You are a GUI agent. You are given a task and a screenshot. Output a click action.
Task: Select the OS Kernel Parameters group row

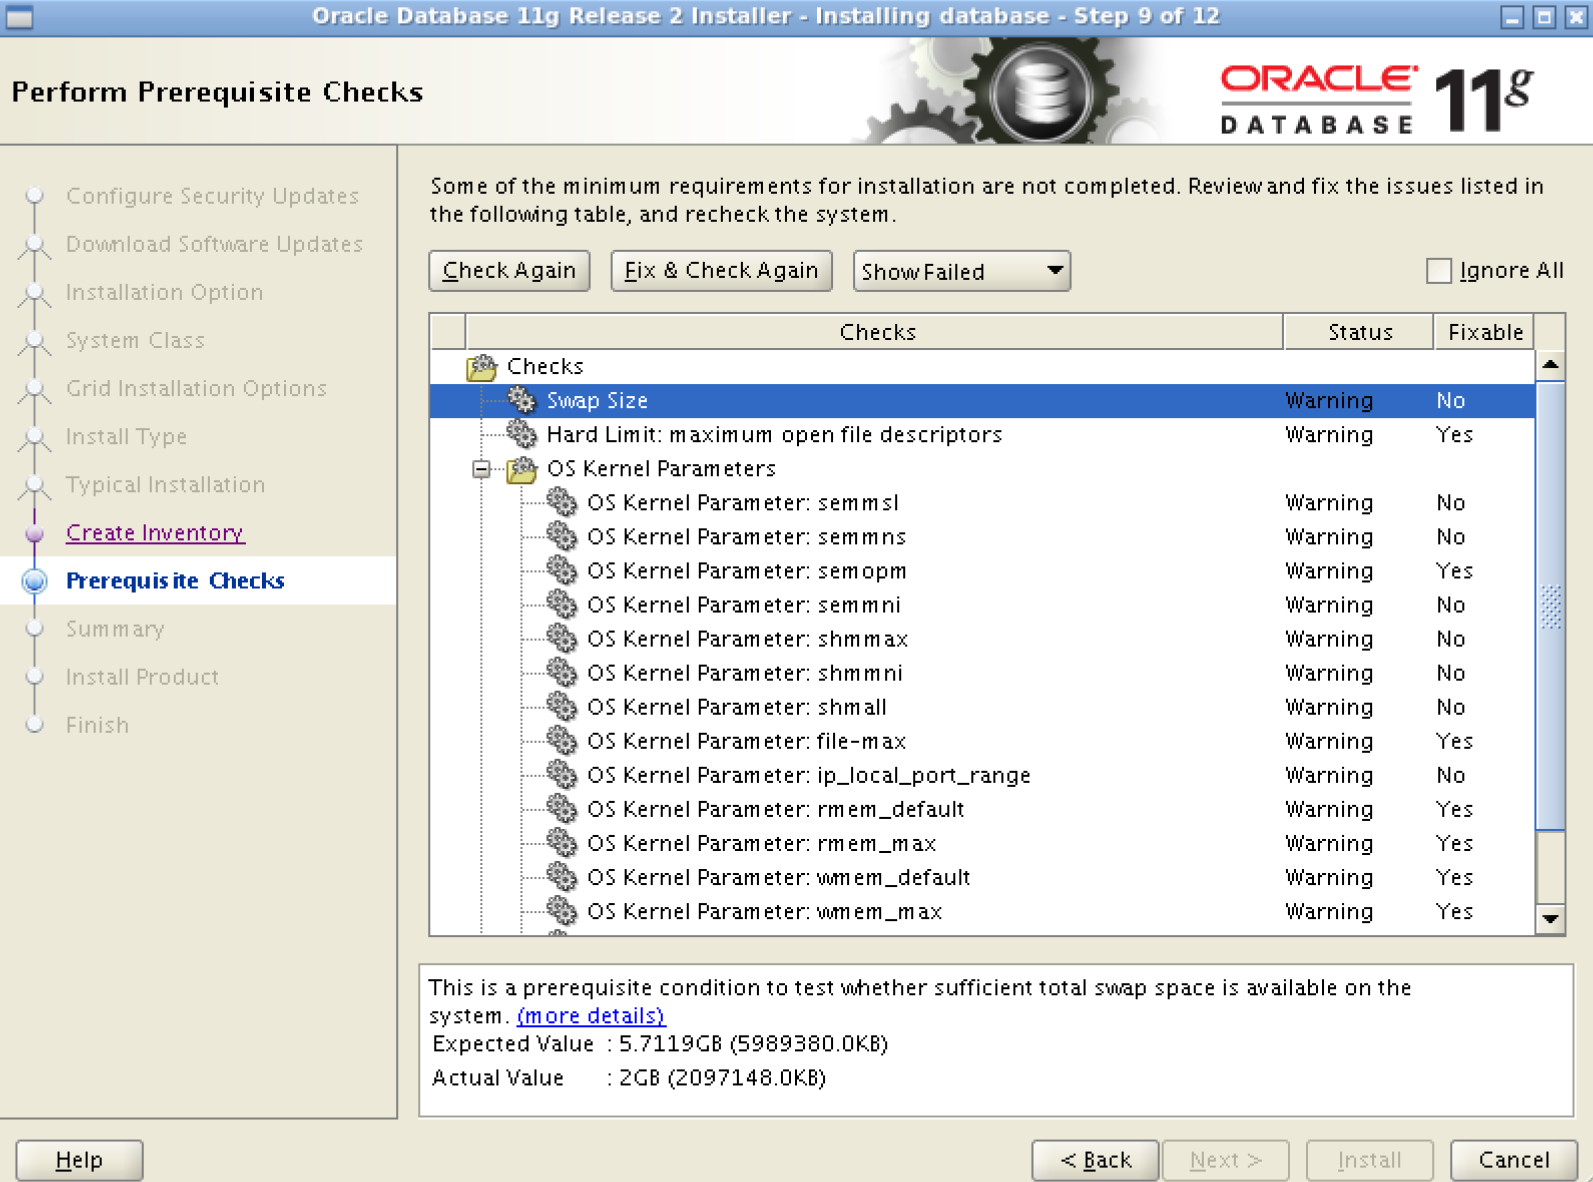pyautogui.click(x=982, y=468)
